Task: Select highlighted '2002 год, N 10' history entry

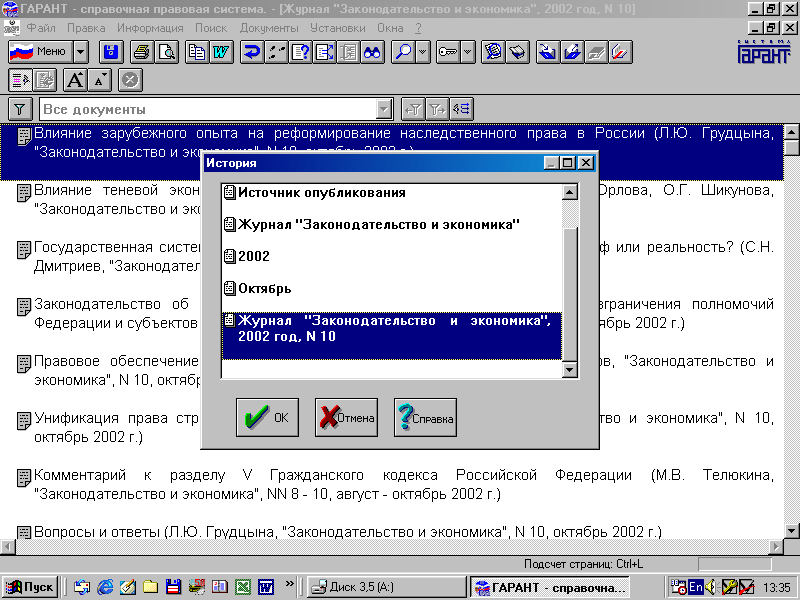Action: (x=392, y=336)
